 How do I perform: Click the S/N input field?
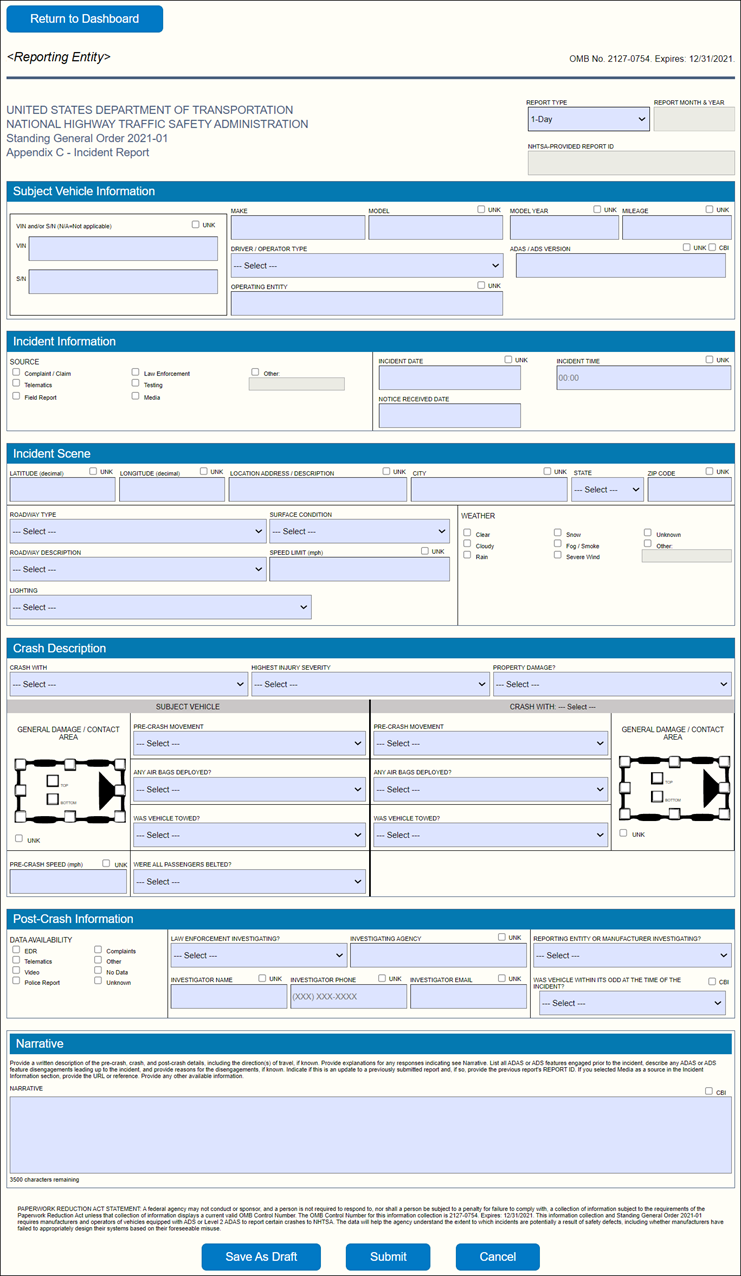[123, 282]
